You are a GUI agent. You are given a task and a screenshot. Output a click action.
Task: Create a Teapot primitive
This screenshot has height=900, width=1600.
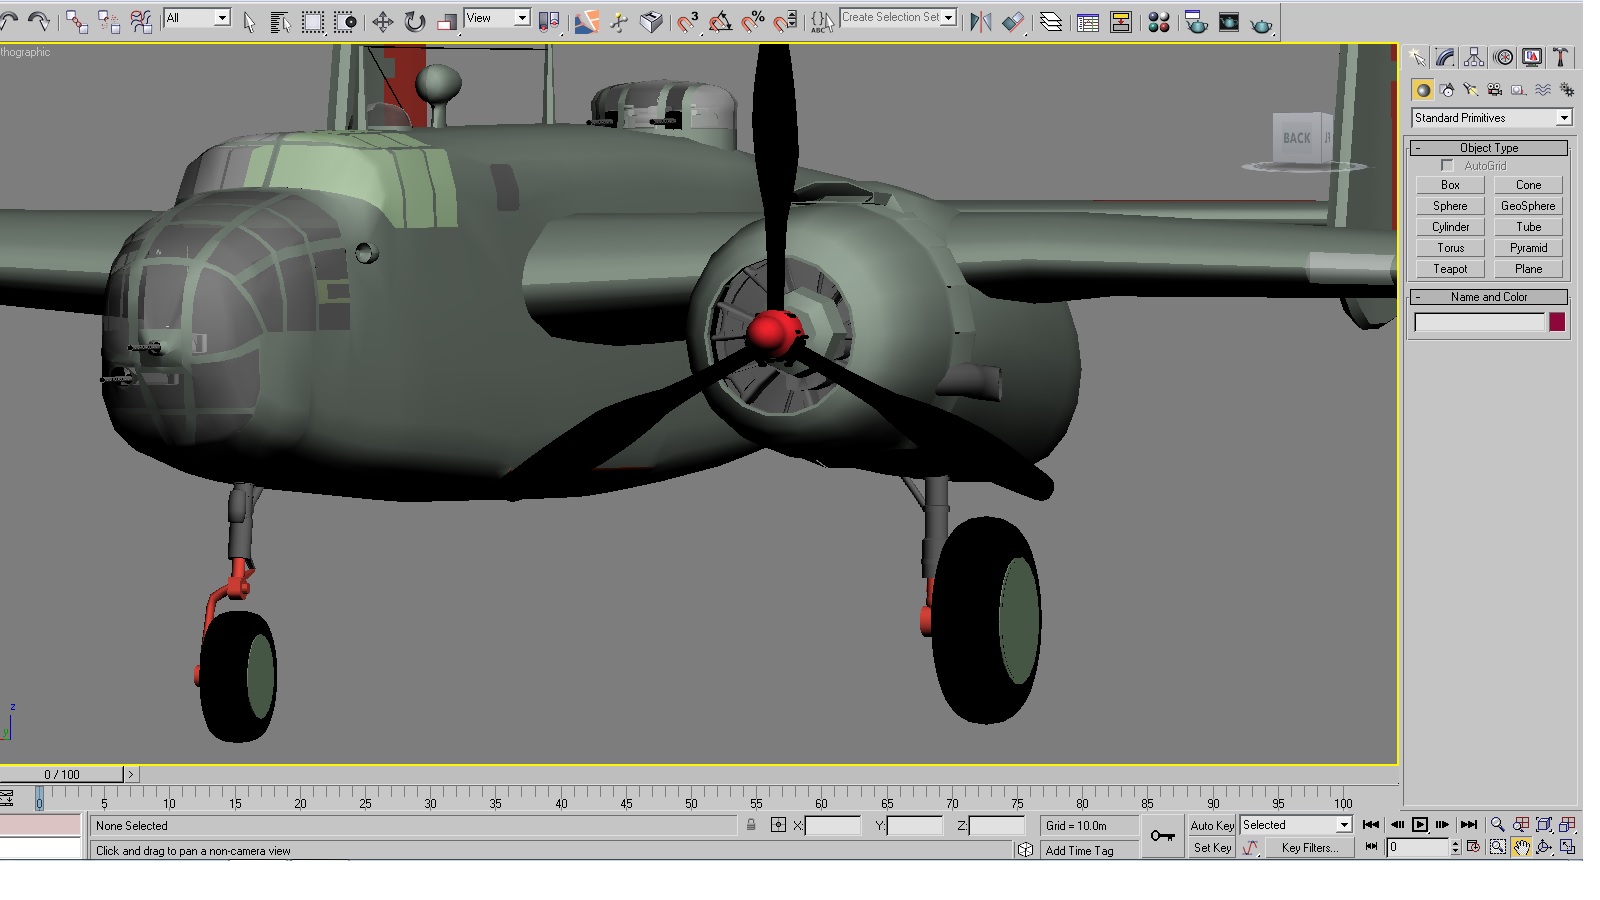tap(1450, 269)
